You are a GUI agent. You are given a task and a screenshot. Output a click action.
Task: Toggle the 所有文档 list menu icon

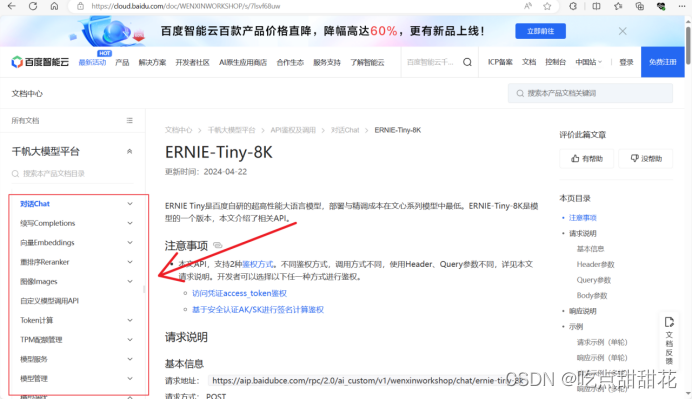[130, 120]
